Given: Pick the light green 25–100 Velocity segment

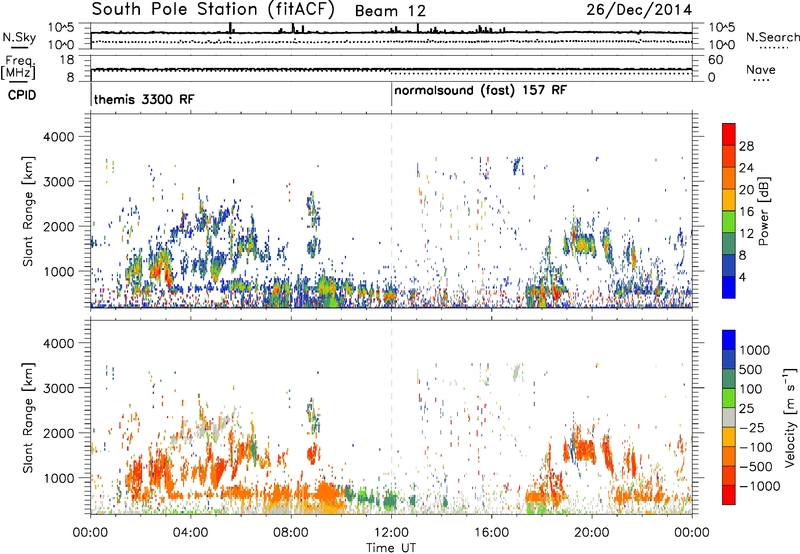Looking at the screenshot, I should point(729,398).
